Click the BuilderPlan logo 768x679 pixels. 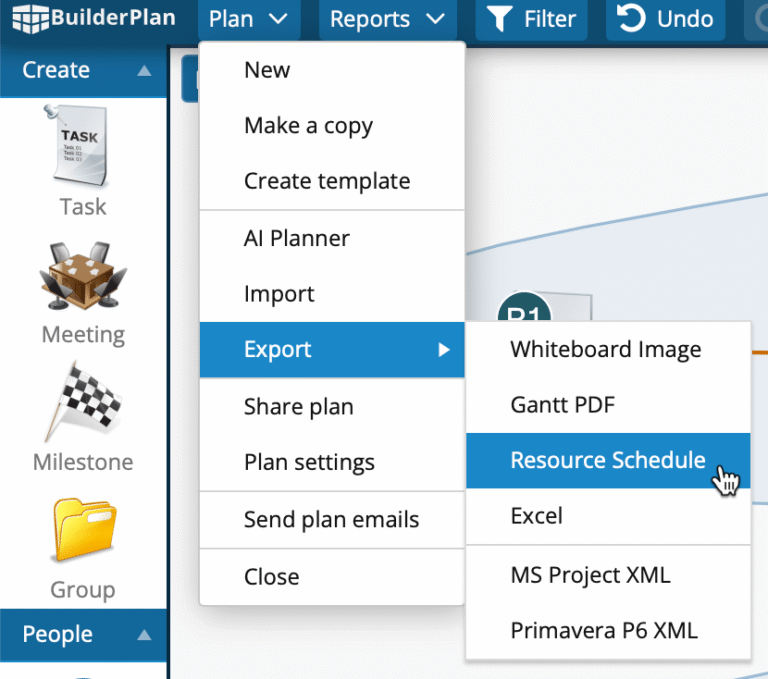tap(88, 18)
